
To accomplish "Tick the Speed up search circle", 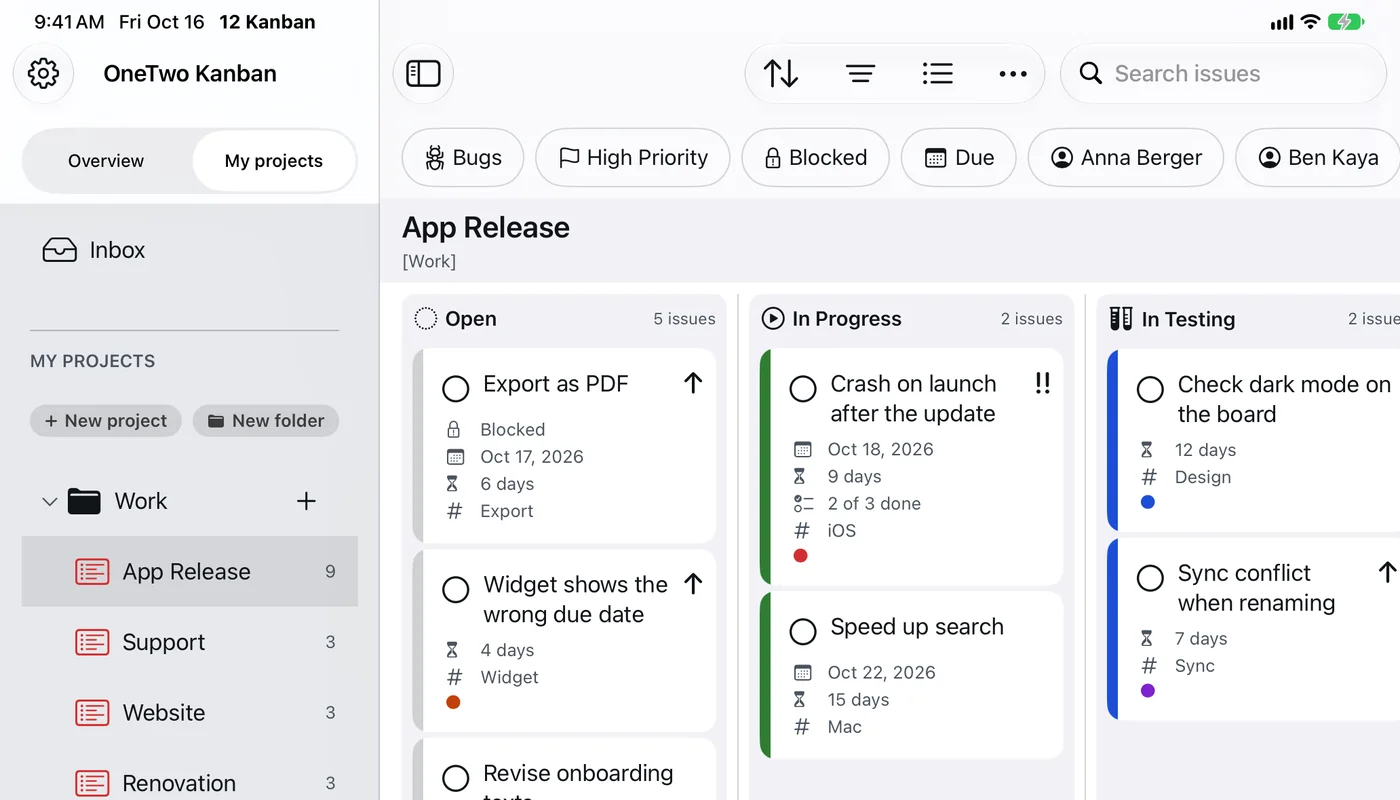I will pyautogui.click(x=803, y=631).
